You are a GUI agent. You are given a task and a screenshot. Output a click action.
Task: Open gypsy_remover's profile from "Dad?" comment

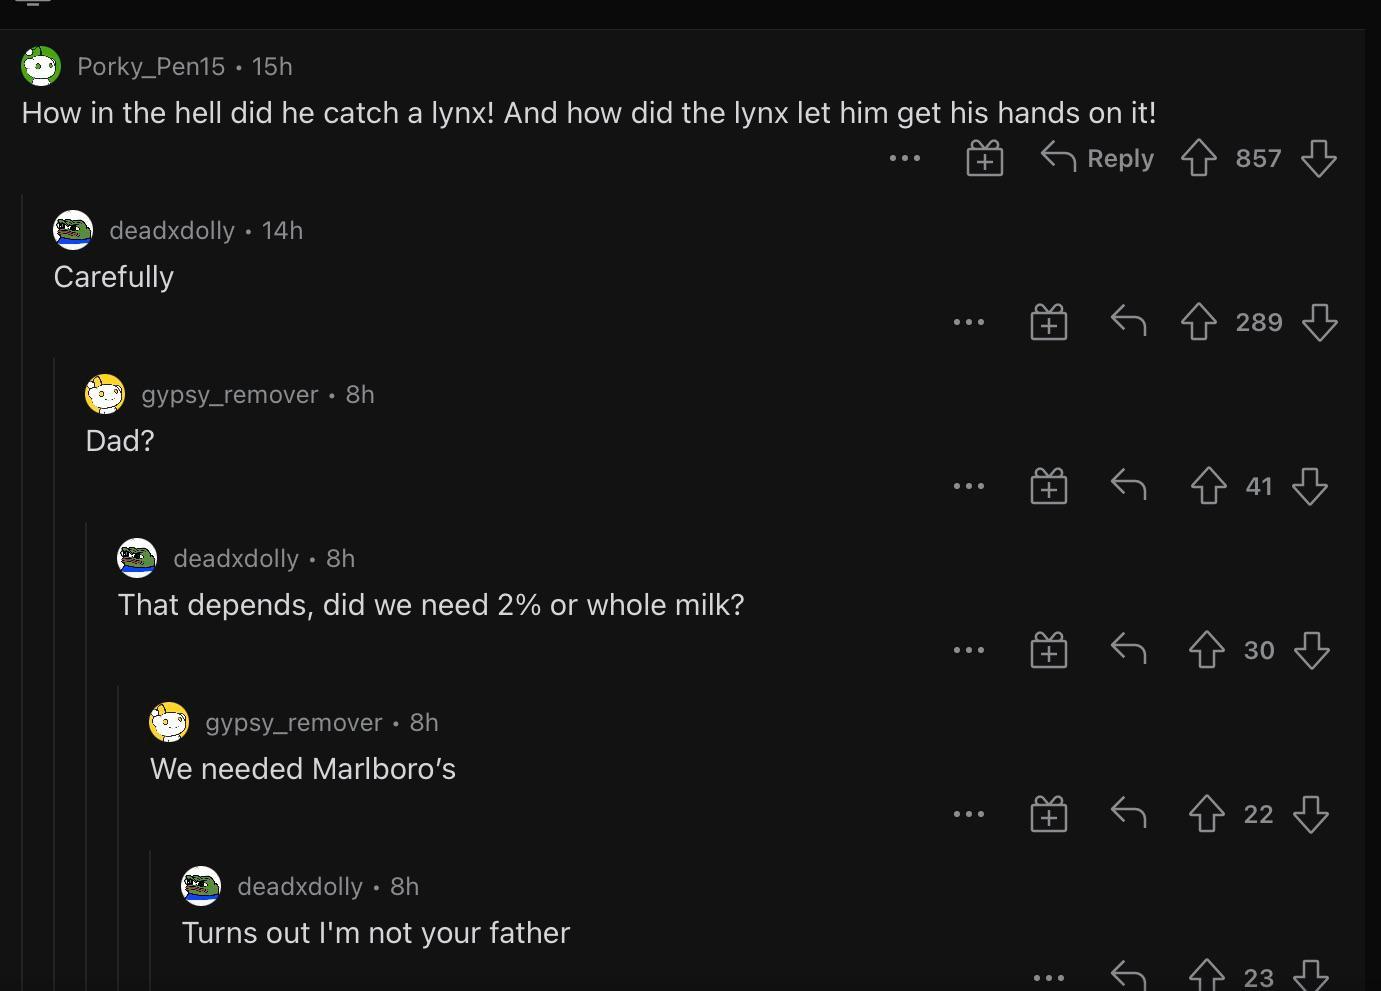pyautogui.click(x=229, y=394)
